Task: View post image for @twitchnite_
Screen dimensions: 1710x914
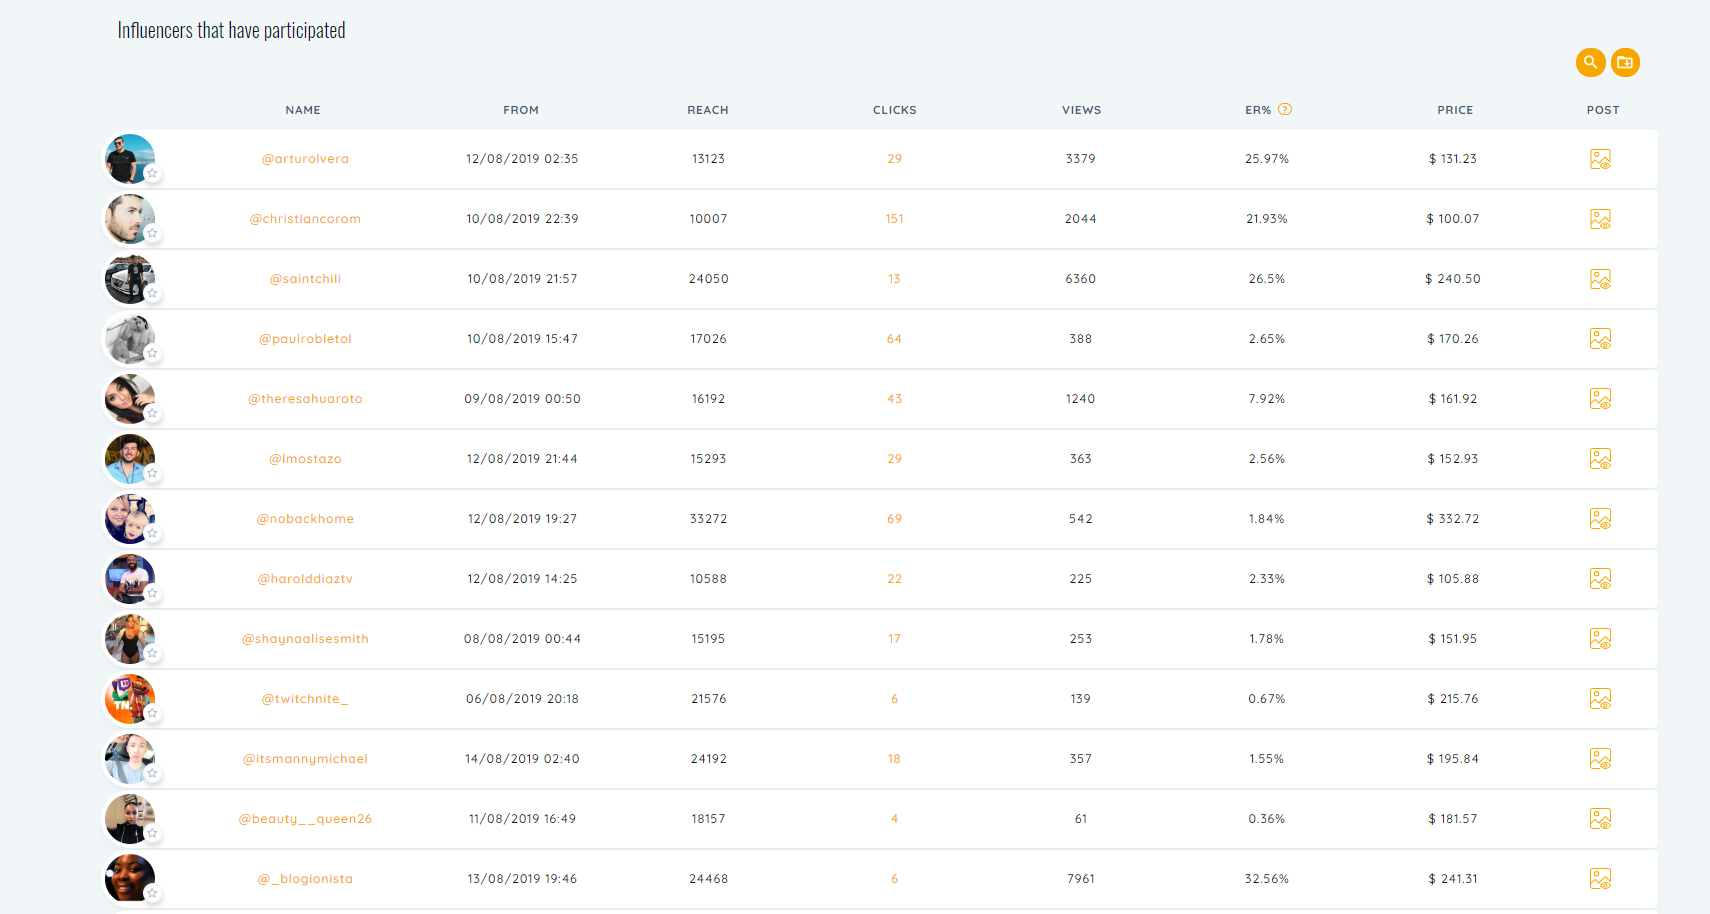Action: point(1600,699)
